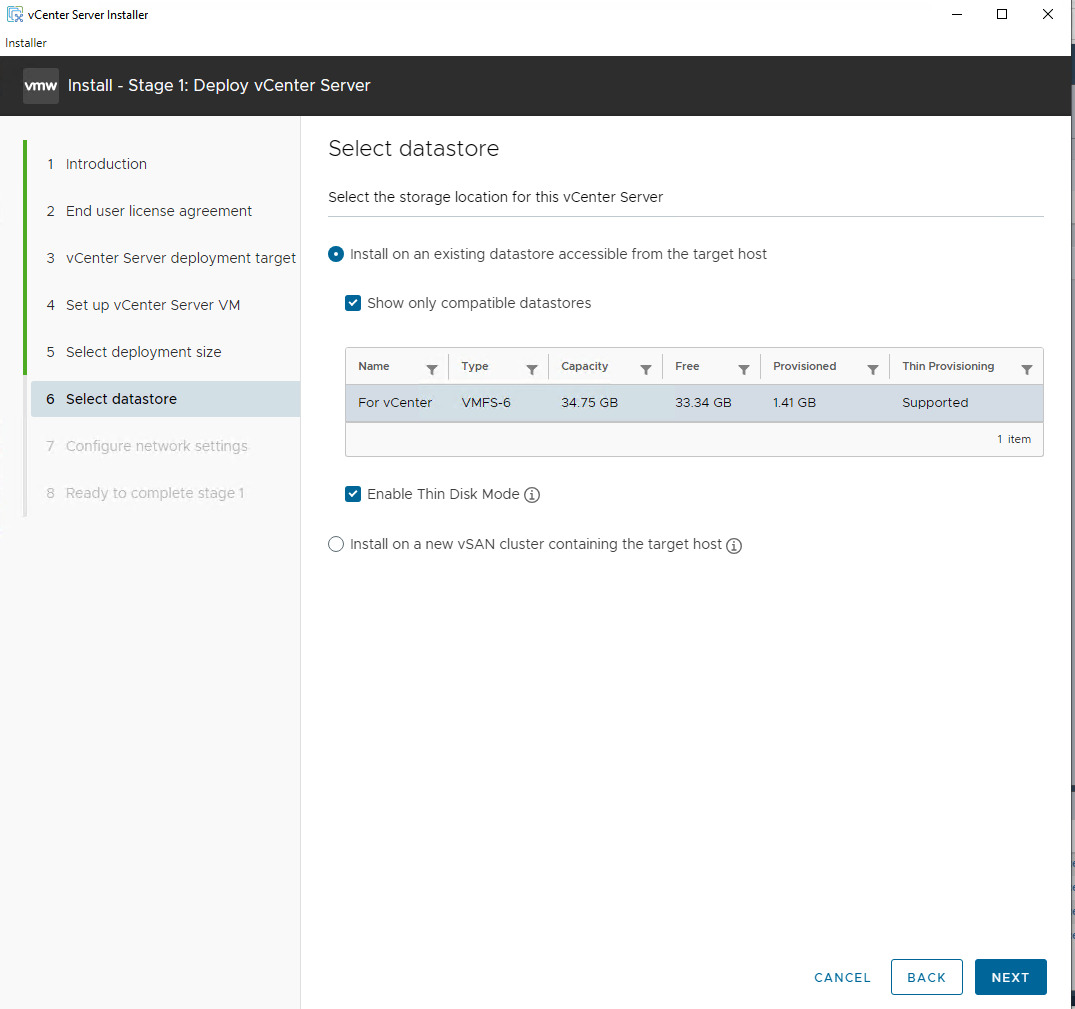
Task: Go to step 5 Select deployment size
Action: coord(144,352)
